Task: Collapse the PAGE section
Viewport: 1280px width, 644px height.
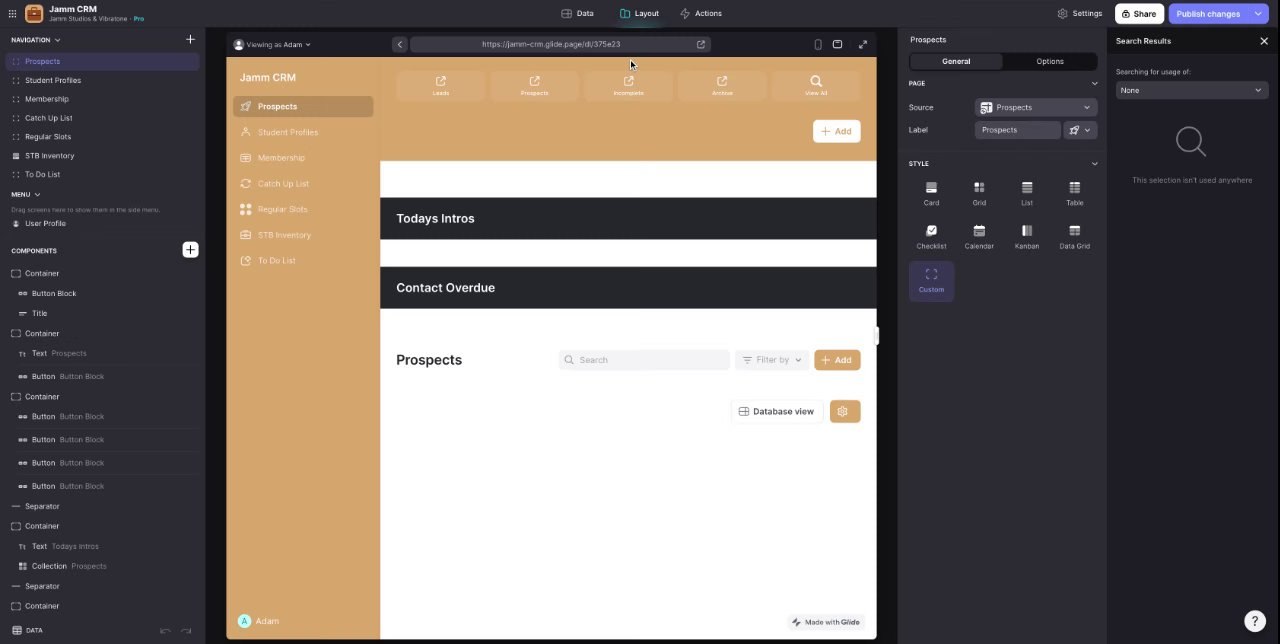Action: [1094, 83]
